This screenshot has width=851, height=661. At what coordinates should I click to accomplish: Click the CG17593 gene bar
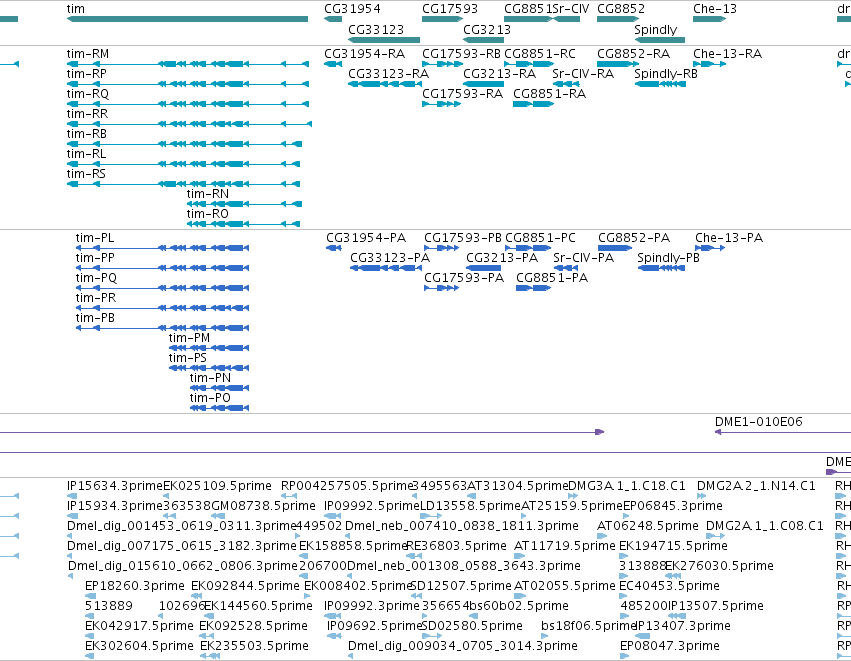pos(442,19)
